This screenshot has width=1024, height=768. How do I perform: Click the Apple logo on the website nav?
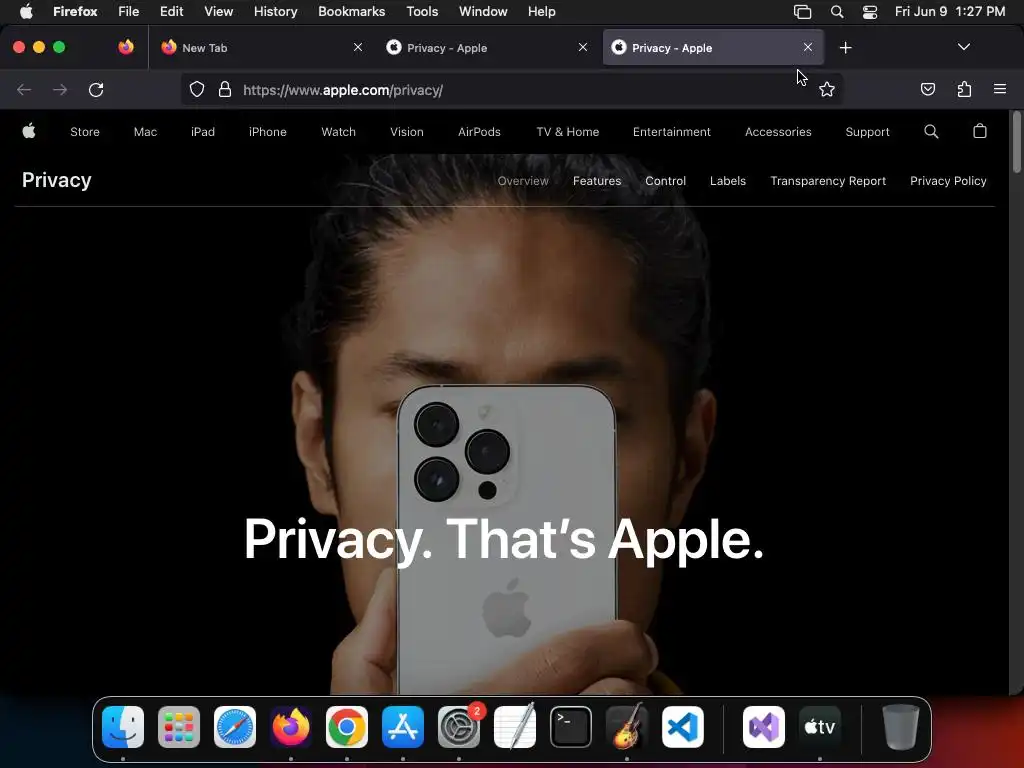(29, 131)
